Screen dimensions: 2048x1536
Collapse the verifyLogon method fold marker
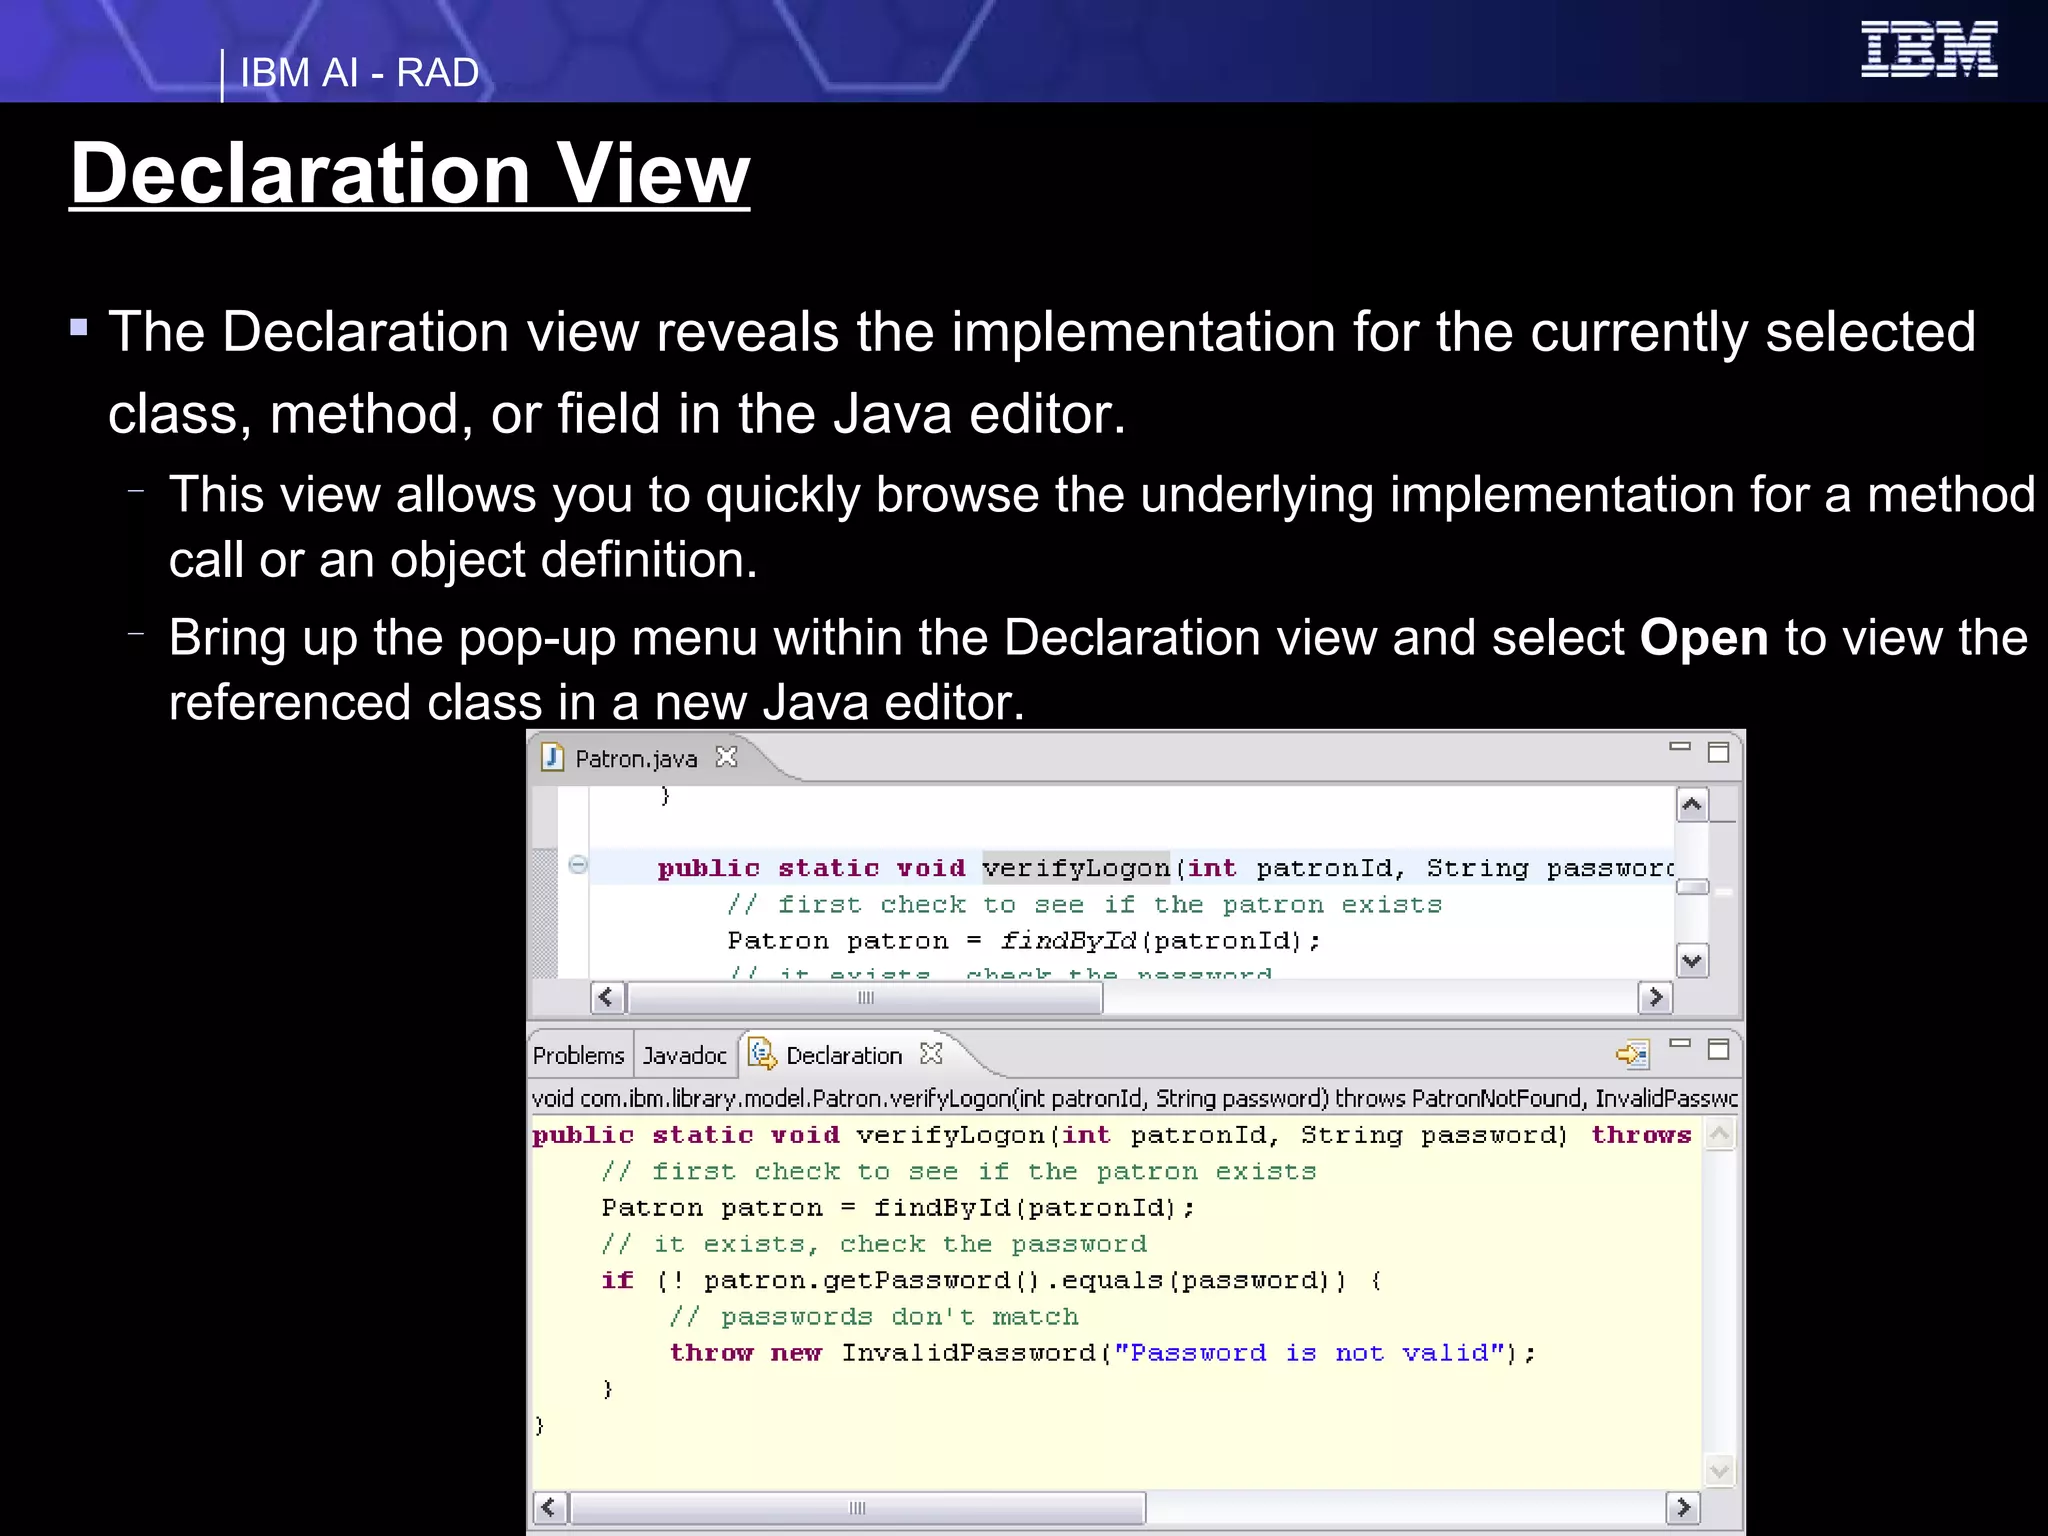point(578,865)
